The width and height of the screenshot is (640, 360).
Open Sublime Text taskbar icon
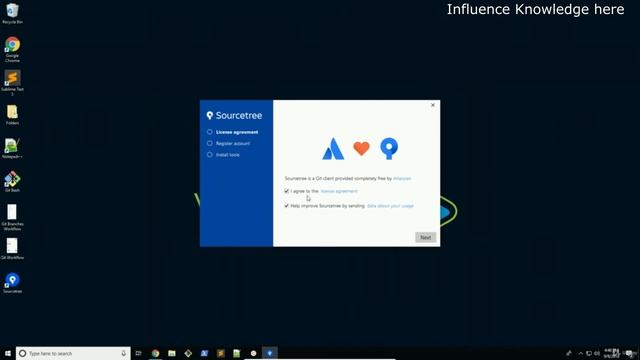221,353
